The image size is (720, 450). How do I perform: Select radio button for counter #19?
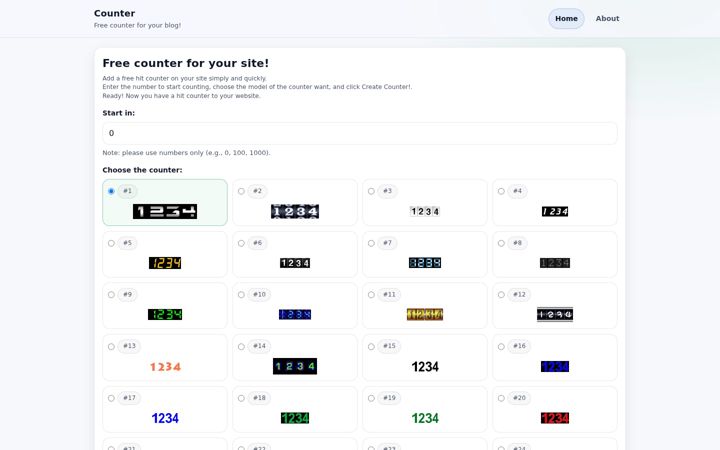(371, 398)
